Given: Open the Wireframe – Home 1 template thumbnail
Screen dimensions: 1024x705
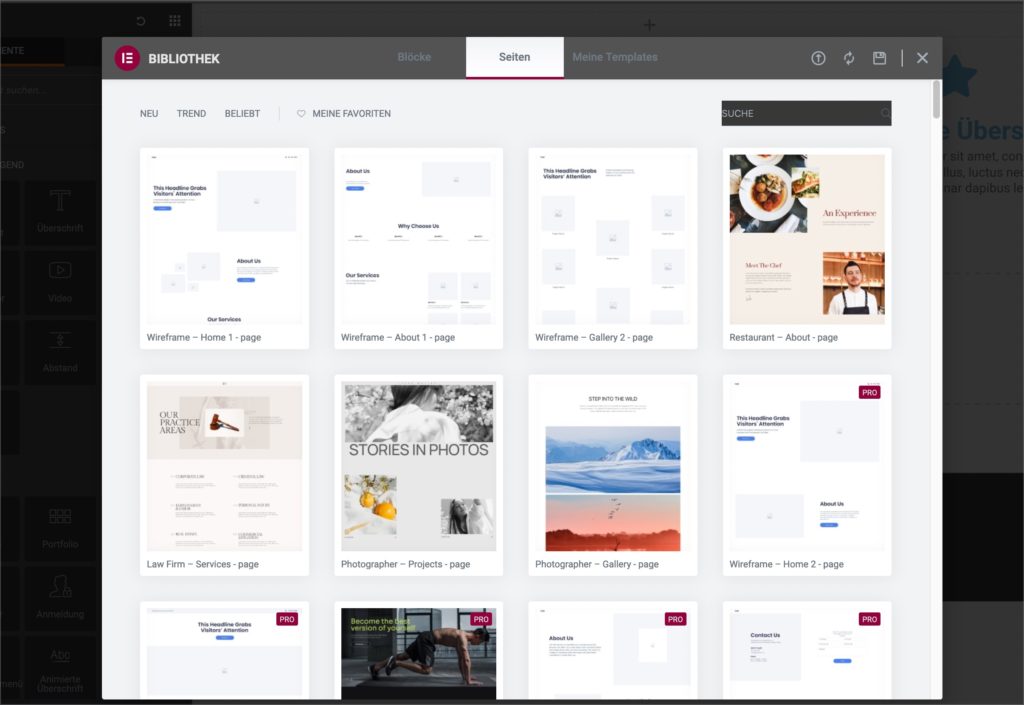Looking at the screenshot, I should 224,239.
